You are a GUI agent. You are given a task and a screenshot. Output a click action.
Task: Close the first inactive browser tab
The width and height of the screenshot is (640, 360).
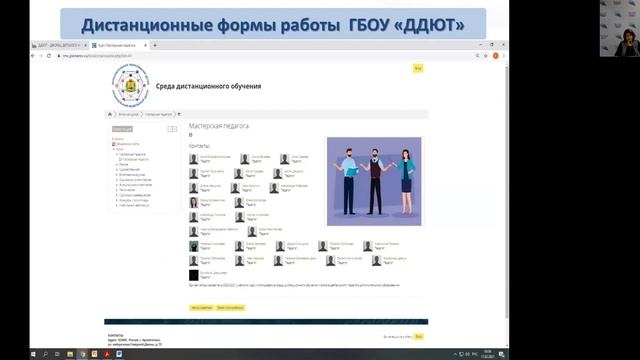point(85,45)
